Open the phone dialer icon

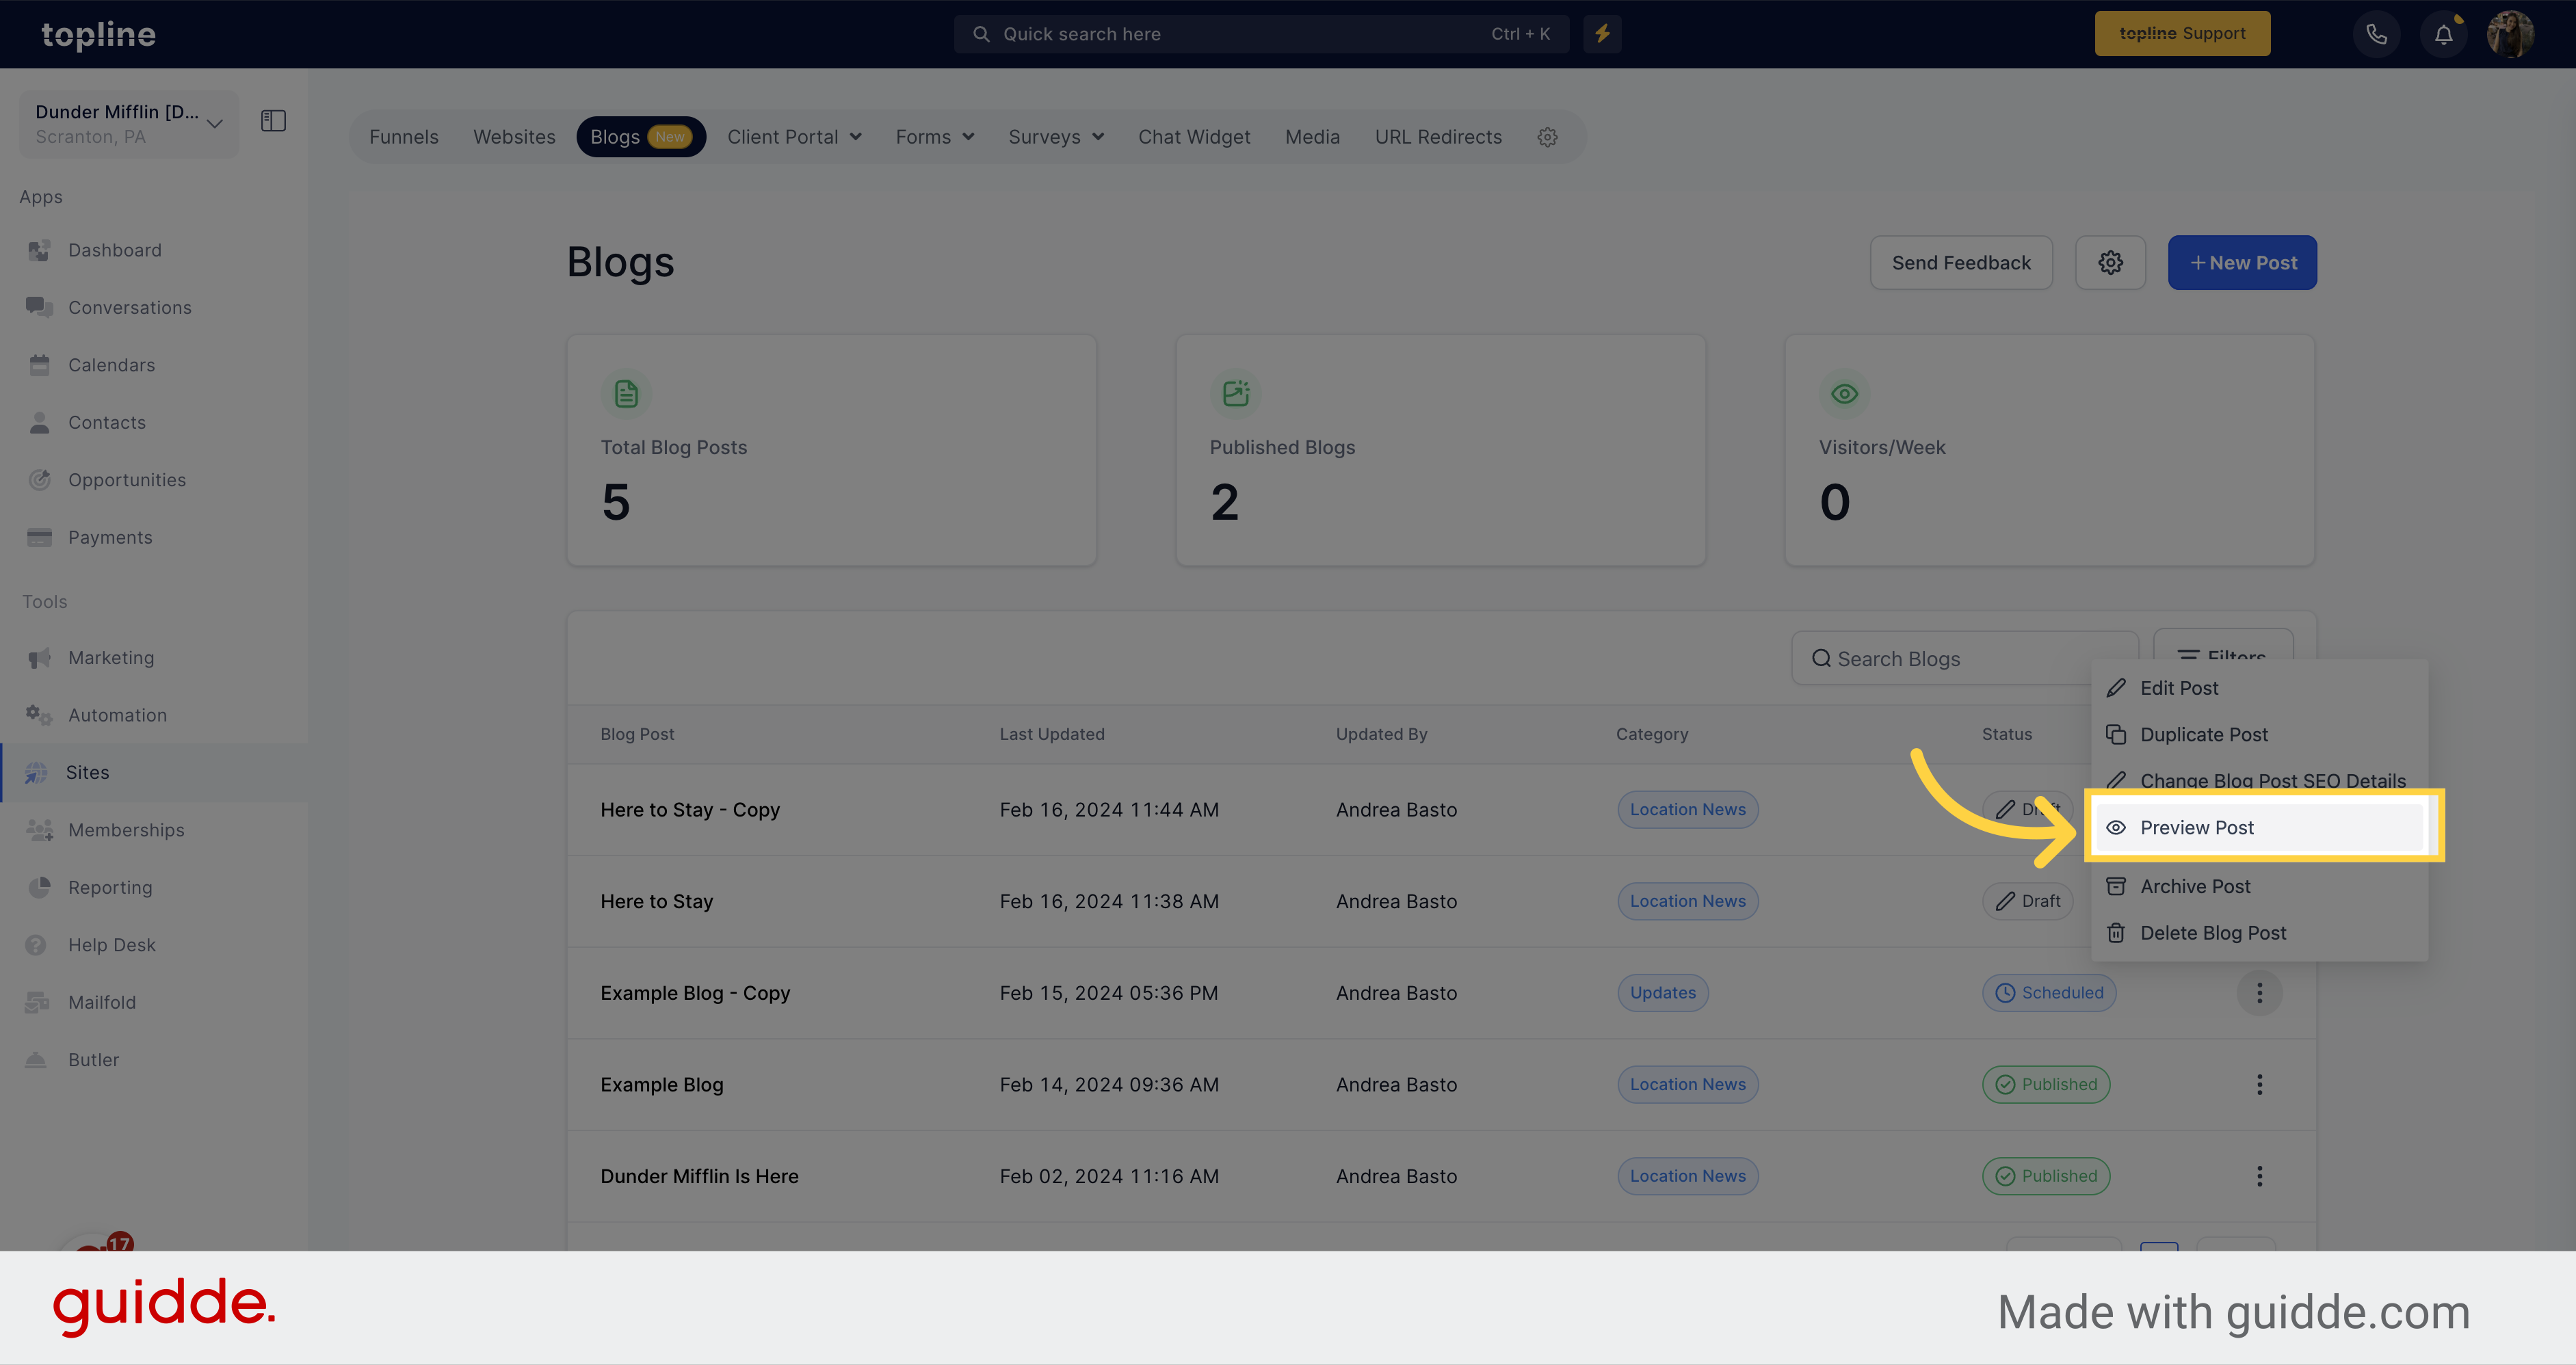tap(2376, 34)
